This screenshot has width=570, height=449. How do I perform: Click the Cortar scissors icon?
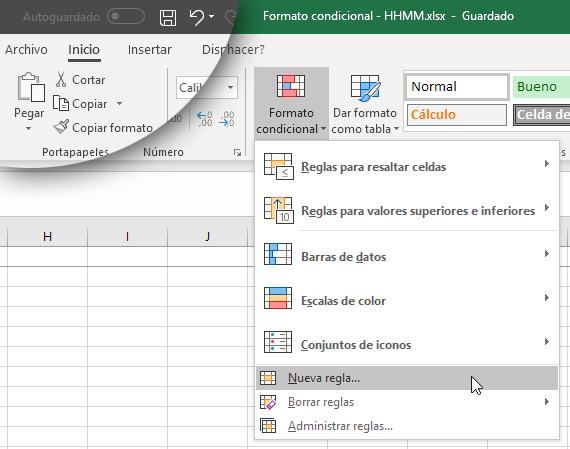point(61,79)
